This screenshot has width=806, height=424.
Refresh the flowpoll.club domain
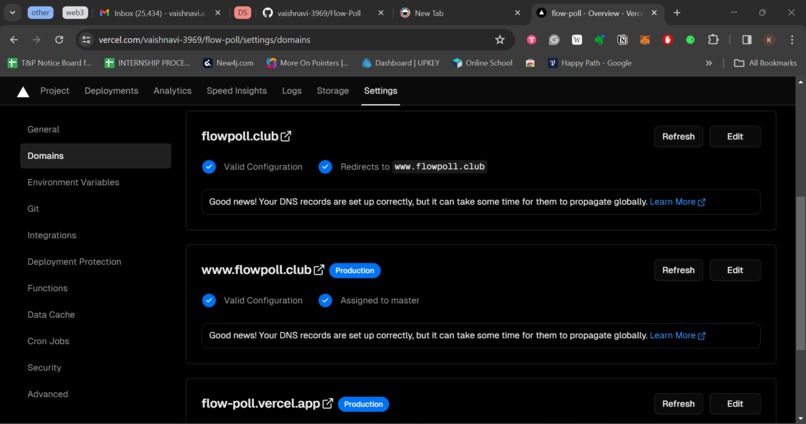(678, 137)
